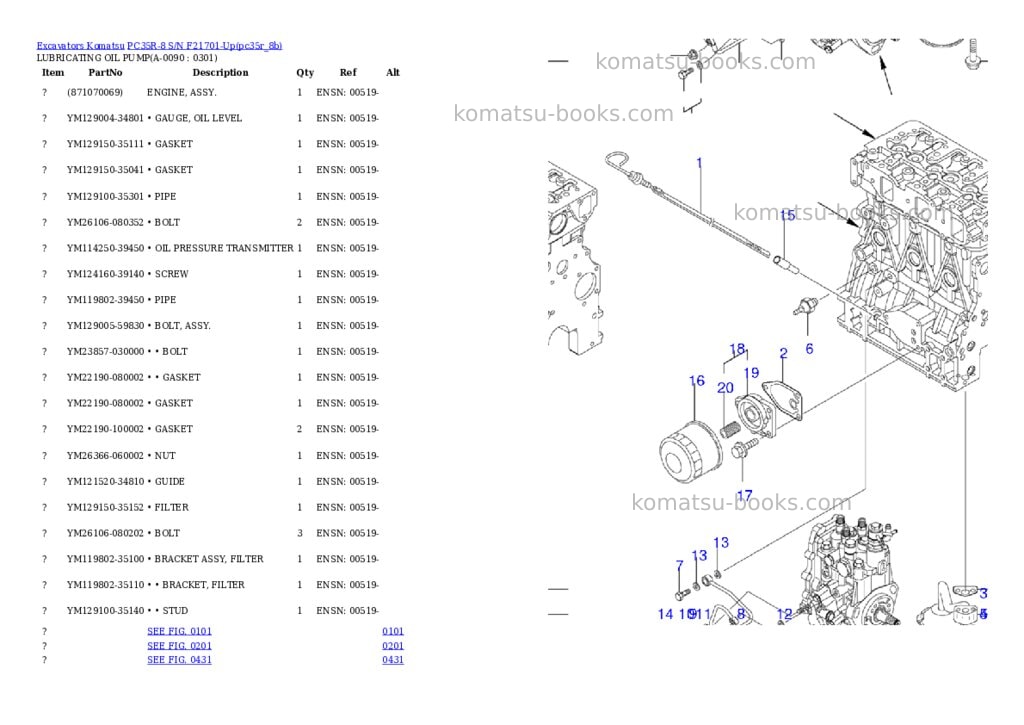Click diagram callout 2 for the gasket

coord(784,353)
